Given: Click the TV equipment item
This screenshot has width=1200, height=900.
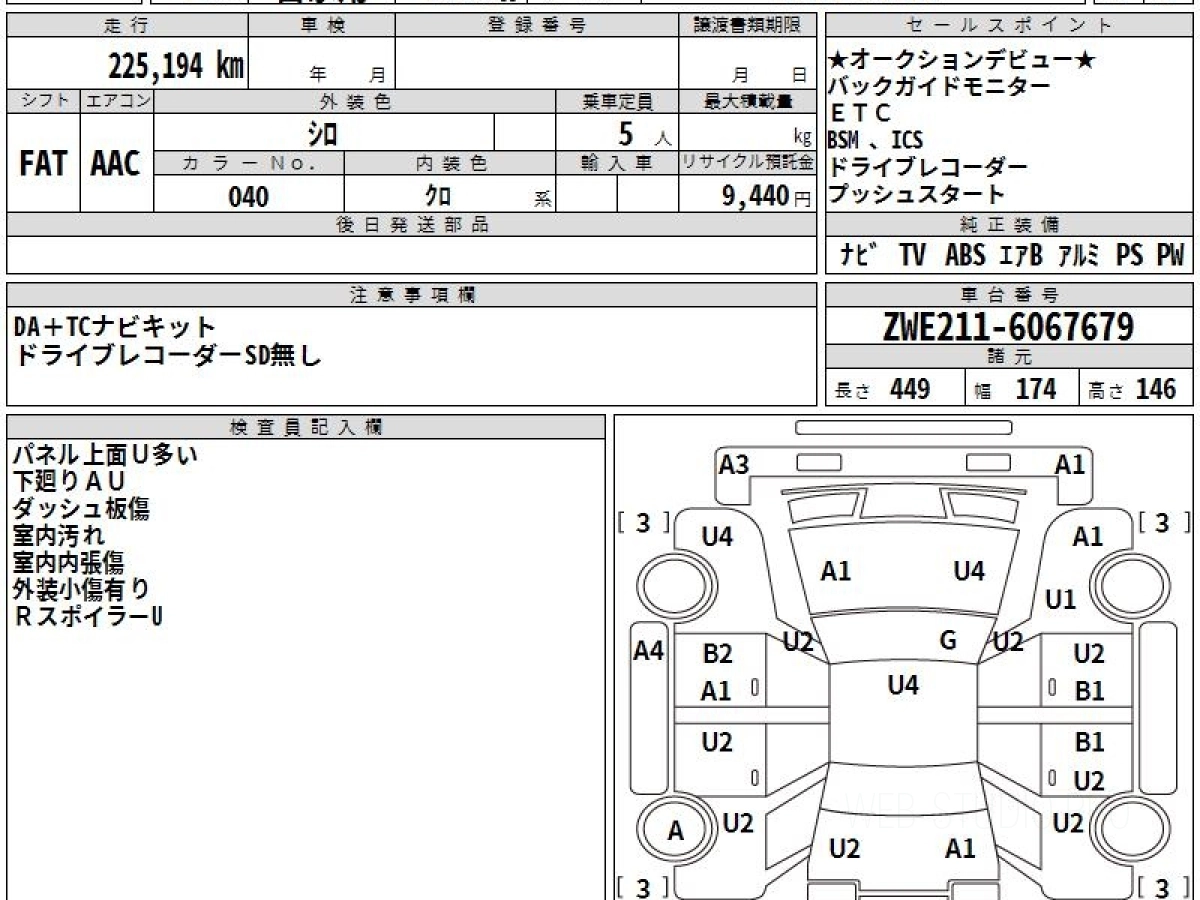Looking at the screenshot, I should pos(912,255).
